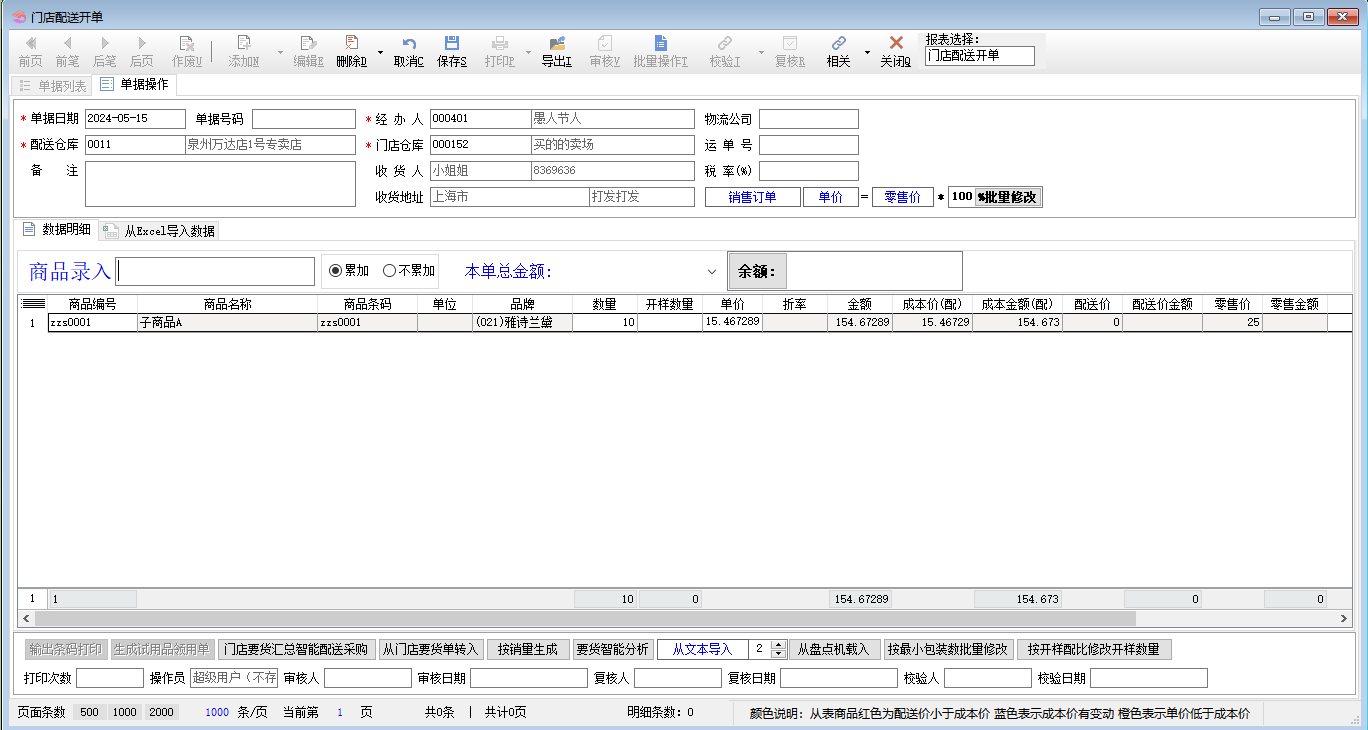Click the 备注 remarks text area
The height and width of the screenshot is (730, 1368).
point(220,184)
